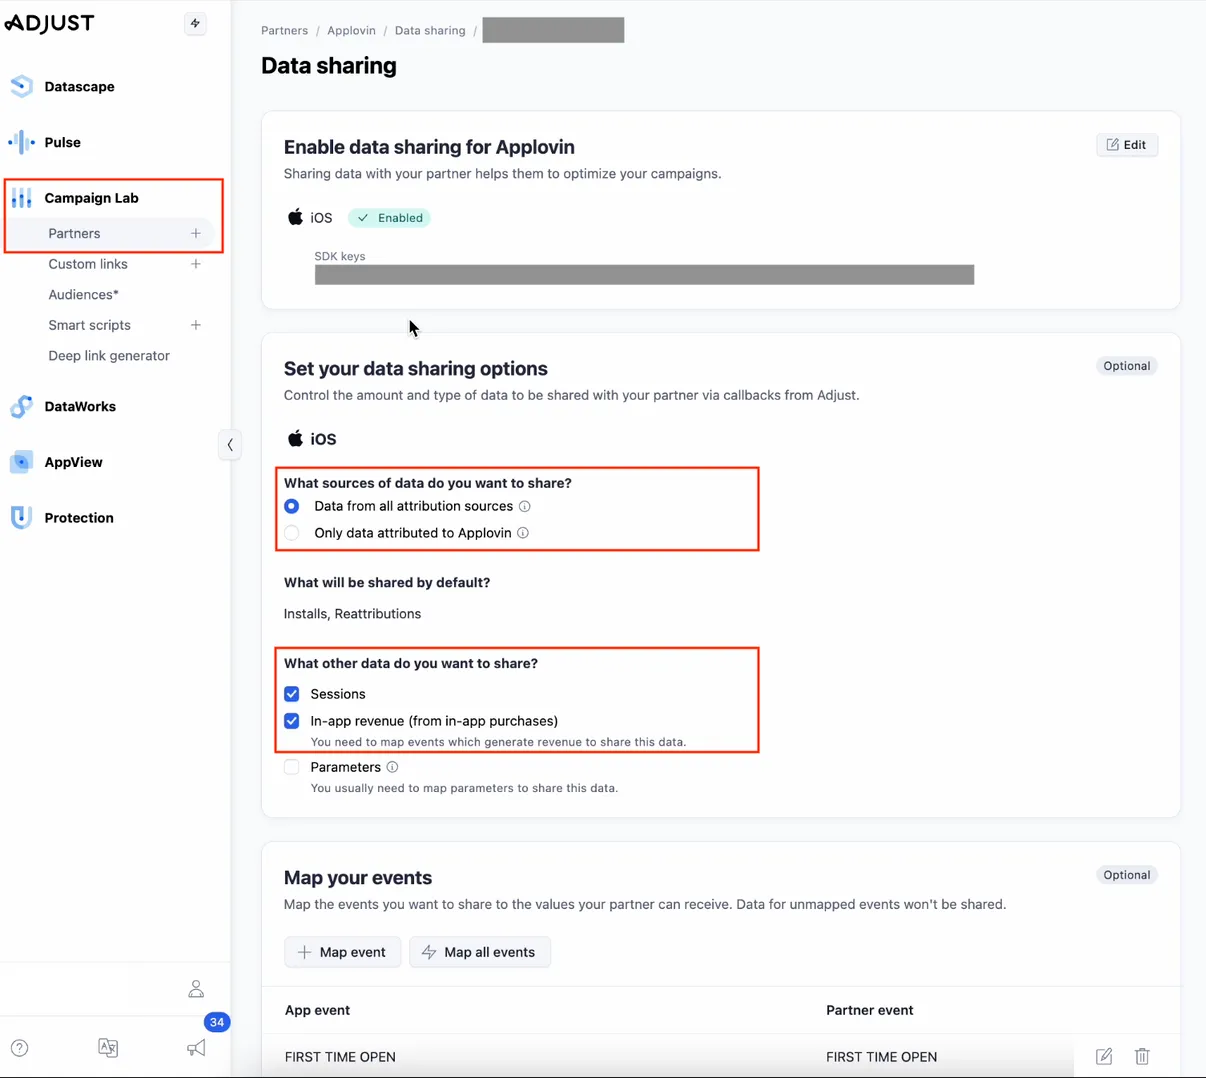This screenshot has height=1078, width=1206.
Task: Open the DataWorks section
Action: pos(20,406)
